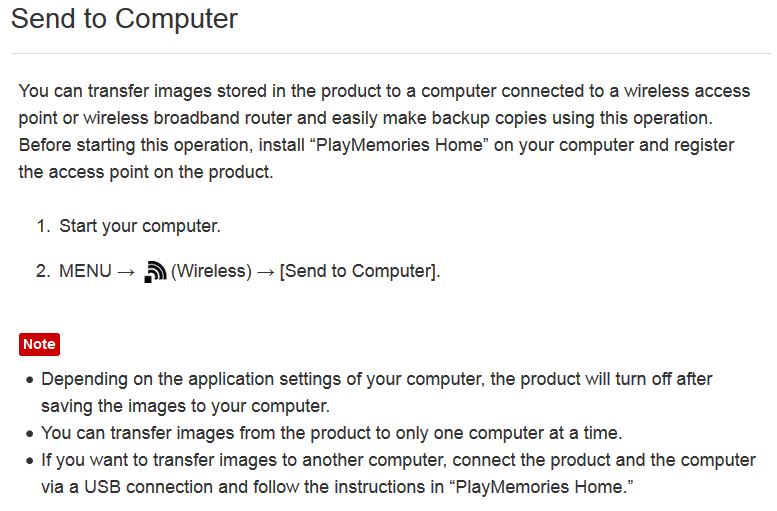Click the bullet point of the third note
Viewport: 777px width, 511px height.
[30, 461]
